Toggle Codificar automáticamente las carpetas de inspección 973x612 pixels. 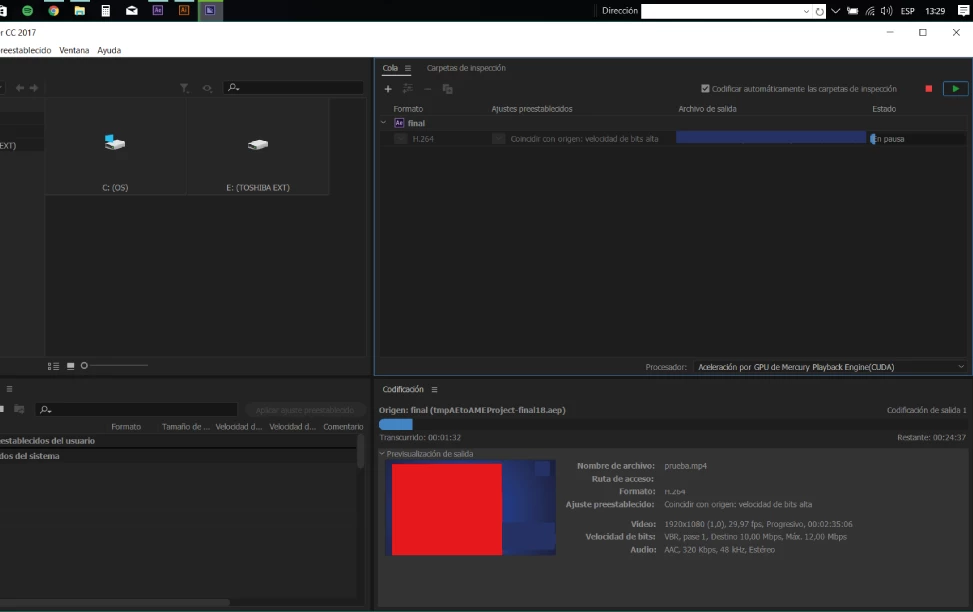[x=705, y=89]
